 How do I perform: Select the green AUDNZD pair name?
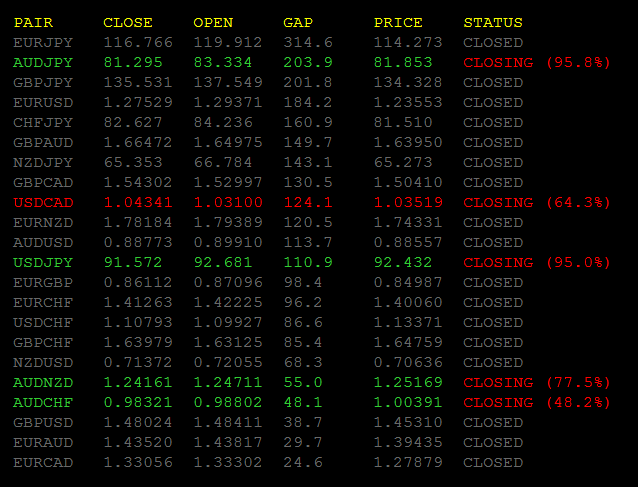pos(43,382)
